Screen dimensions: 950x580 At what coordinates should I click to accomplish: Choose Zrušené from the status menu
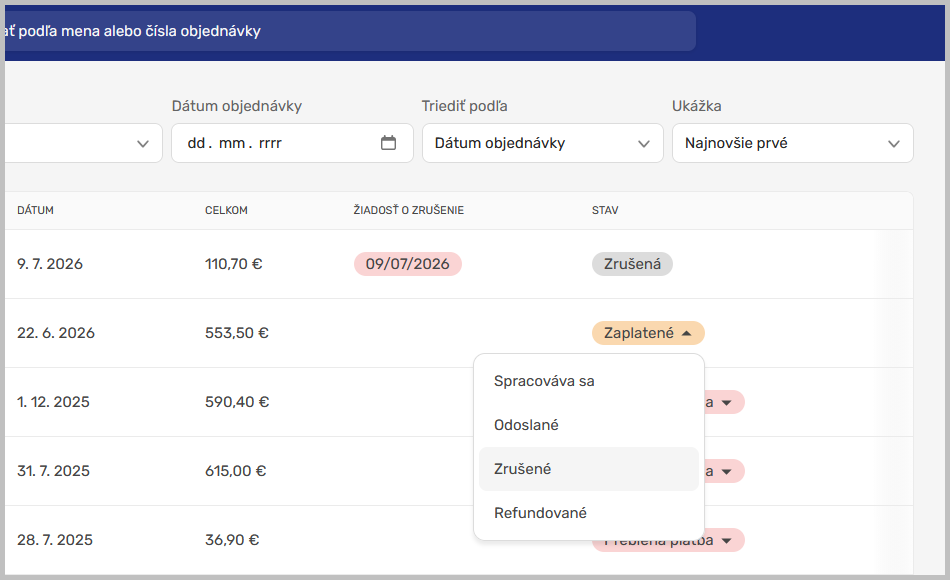[x=589, y=469]
